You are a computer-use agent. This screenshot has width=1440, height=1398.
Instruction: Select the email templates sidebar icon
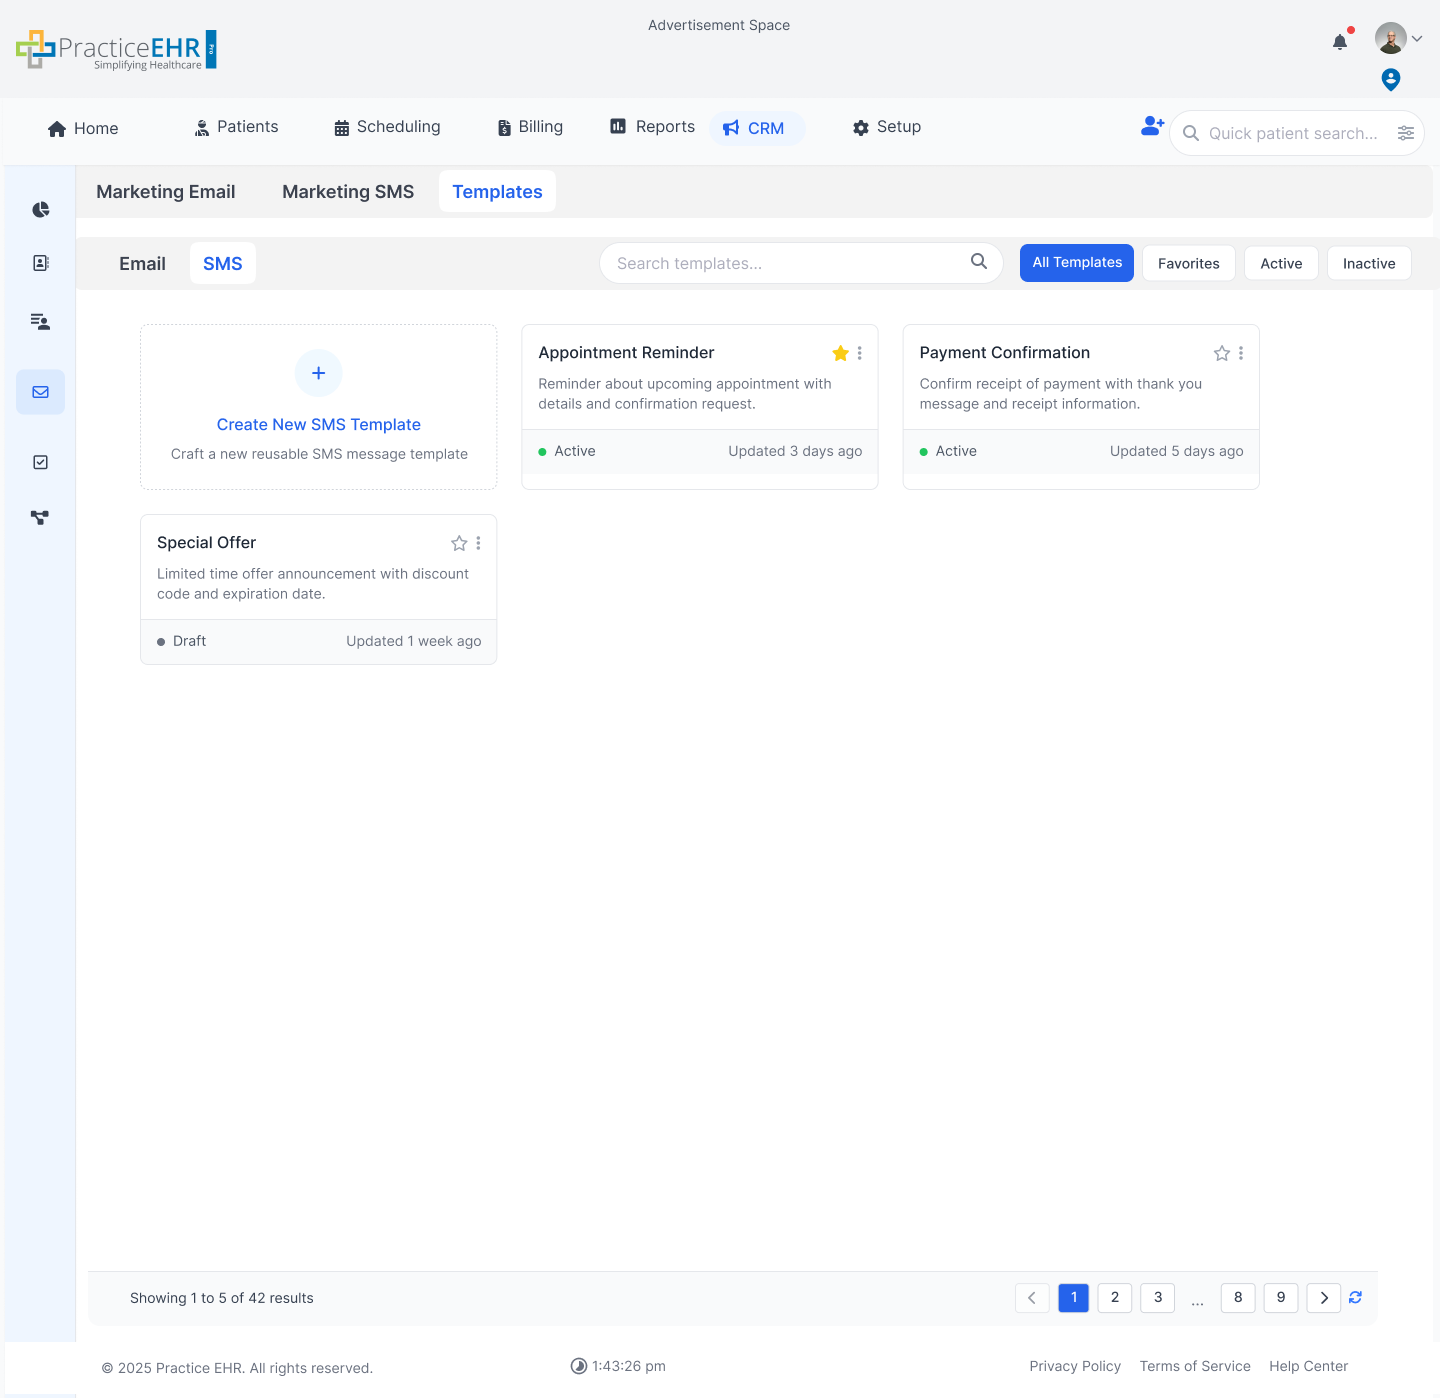40,391
